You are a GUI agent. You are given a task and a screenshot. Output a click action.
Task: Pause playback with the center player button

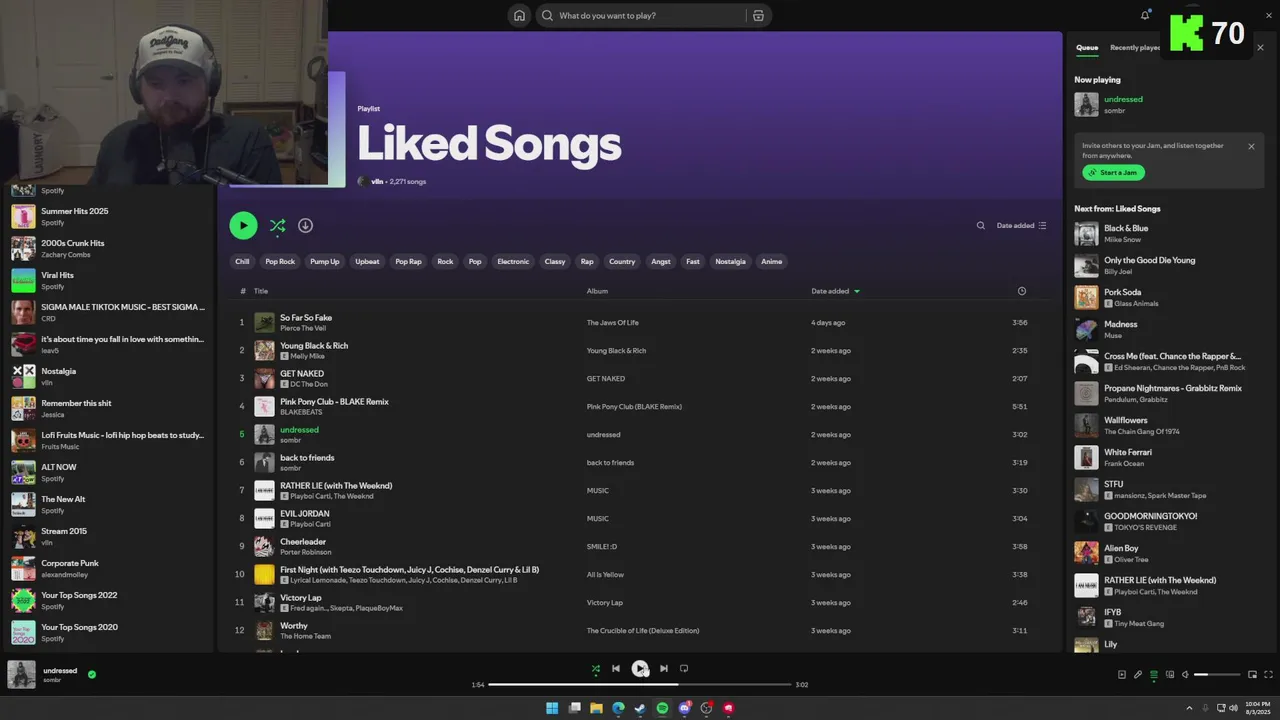640,668
